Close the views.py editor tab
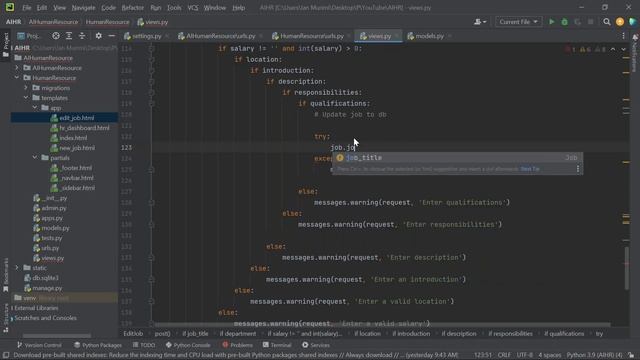This screenshot has width=640, height=360. [397, 36]
